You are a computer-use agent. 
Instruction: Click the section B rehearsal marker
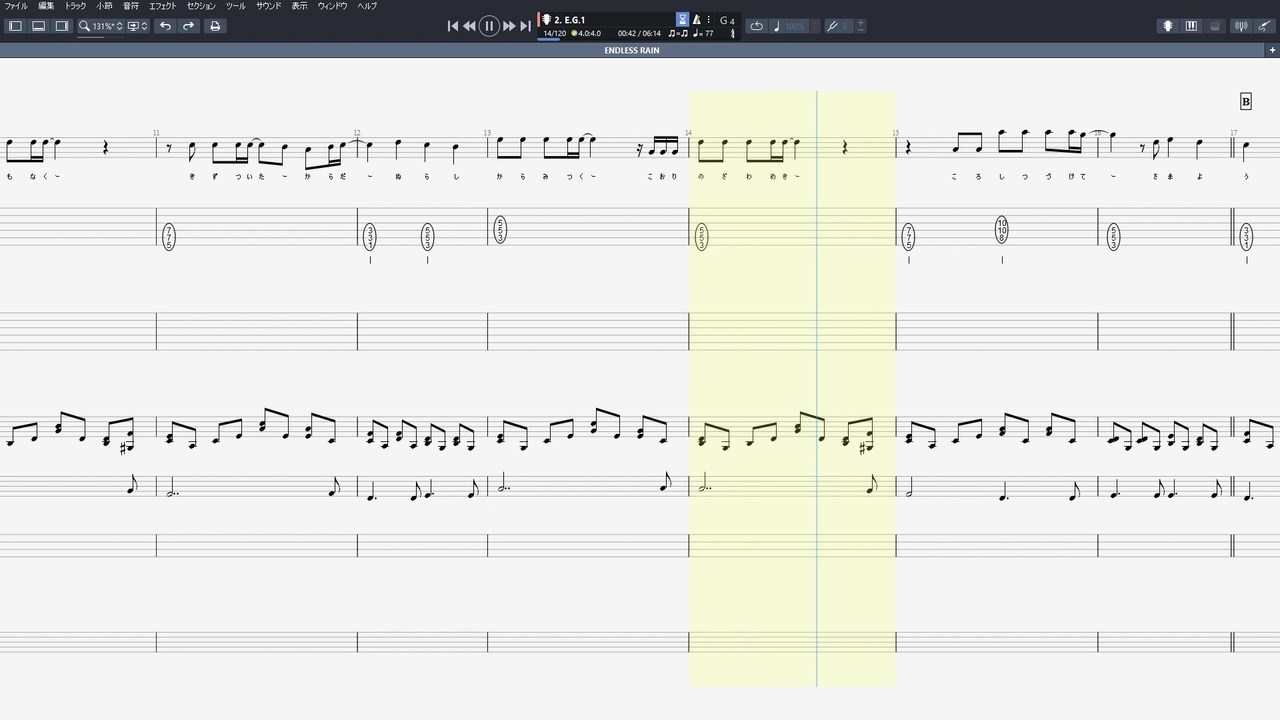click(1246, 101)
